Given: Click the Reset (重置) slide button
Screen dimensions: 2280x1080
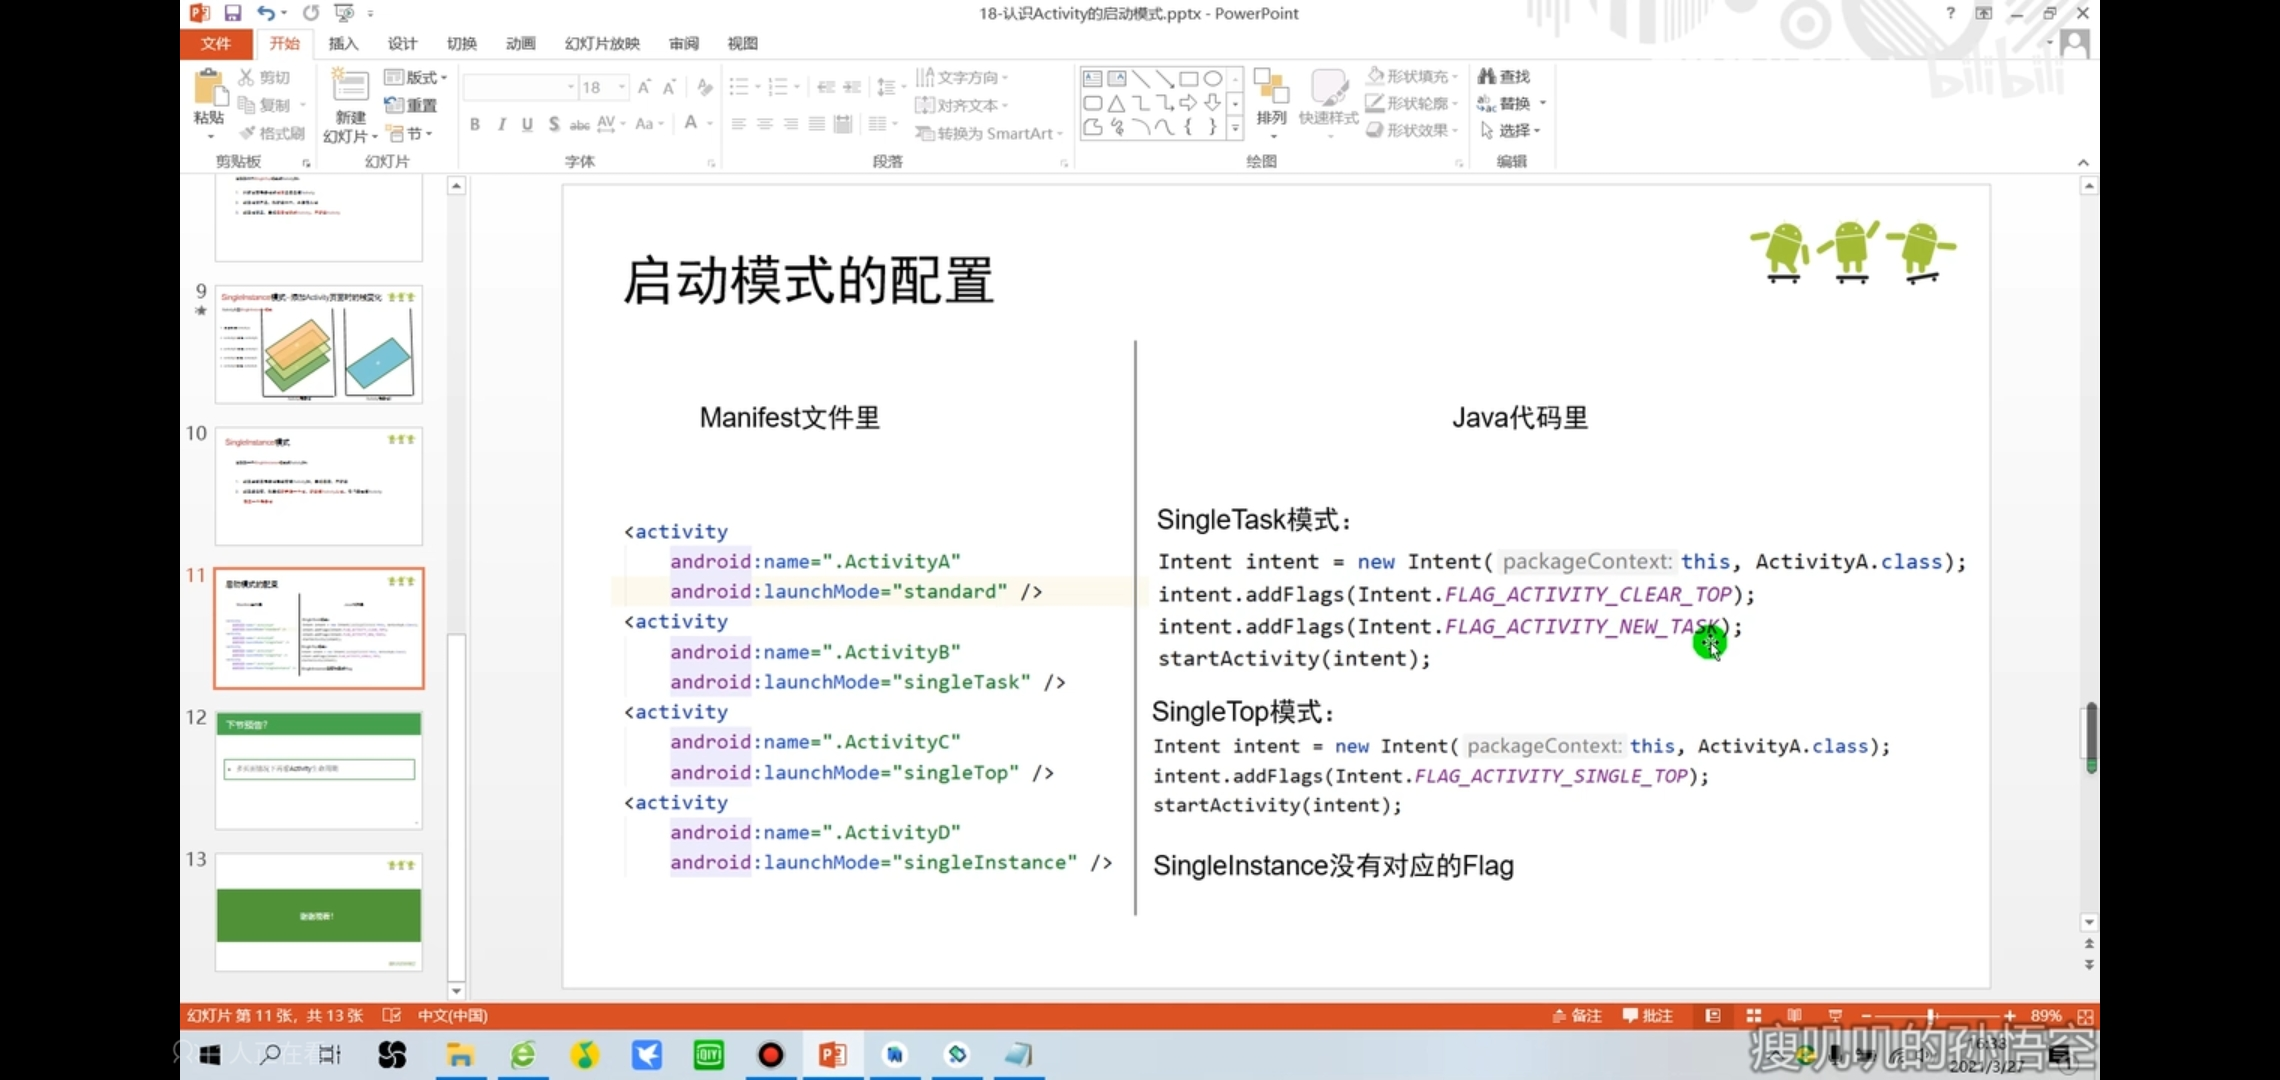Looking at the screenshot, I should [x=412, y=105].
